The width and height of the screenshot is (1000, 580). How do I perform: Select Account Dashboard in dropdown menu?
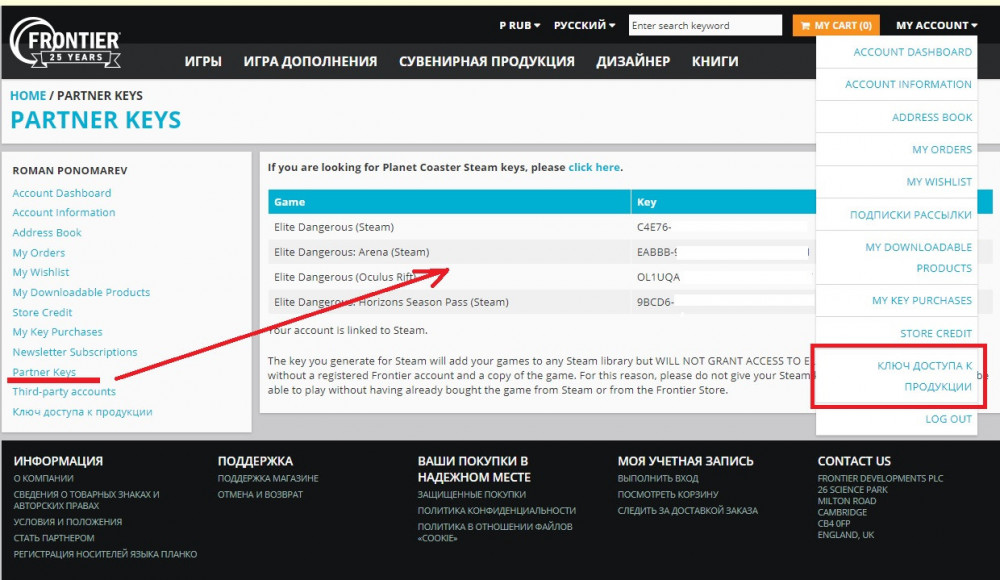(x=913, y=52)
